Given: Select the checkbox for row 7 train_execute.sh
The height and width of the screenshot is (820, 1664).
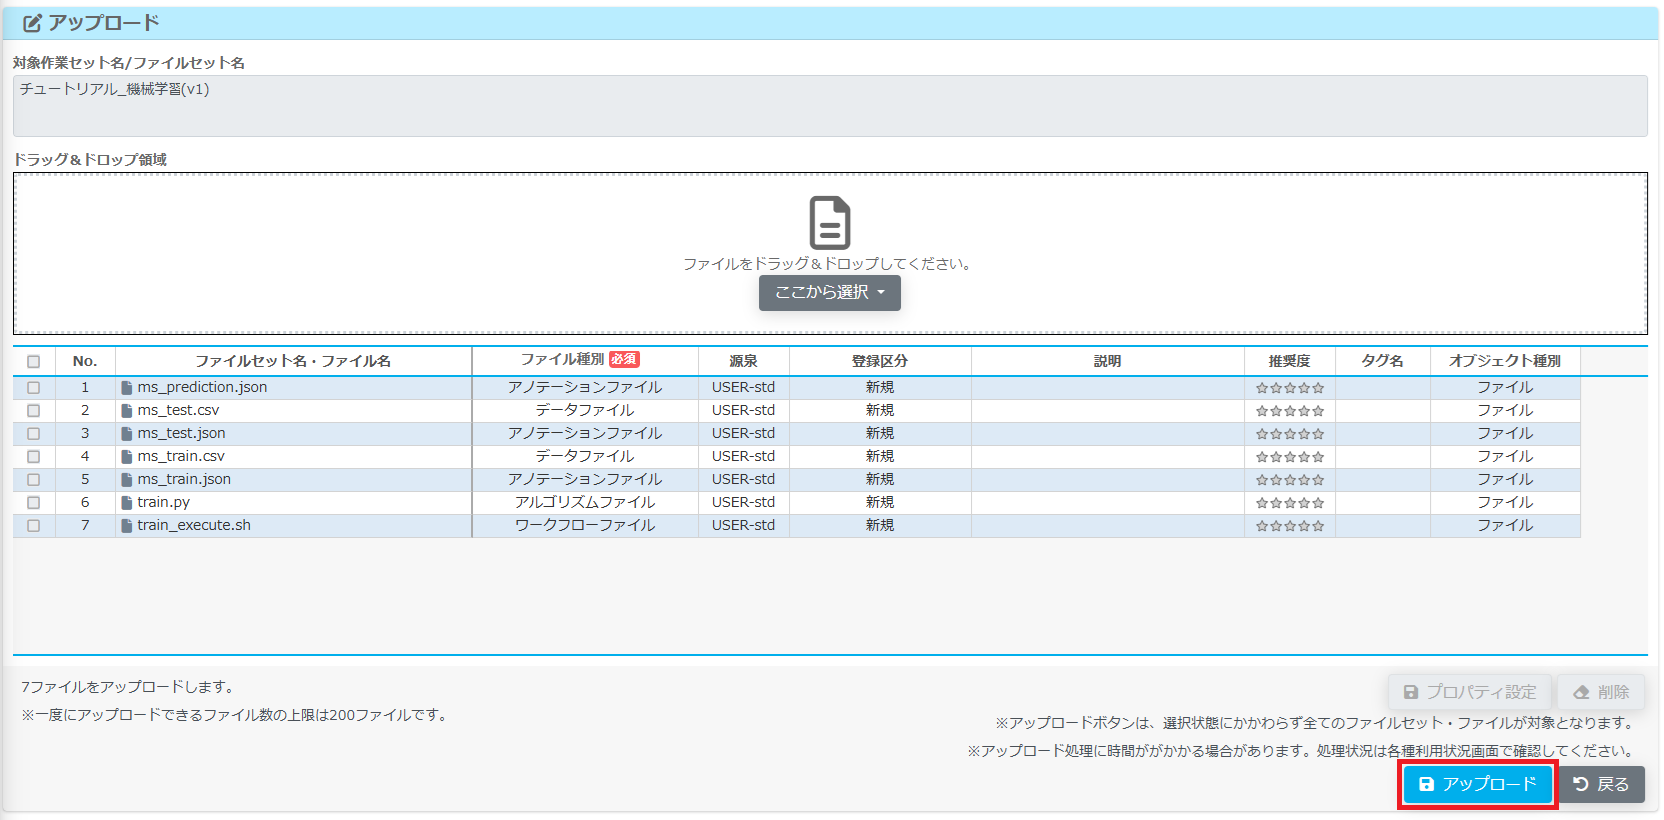Looking at the screenshot, I should [34, 526].
